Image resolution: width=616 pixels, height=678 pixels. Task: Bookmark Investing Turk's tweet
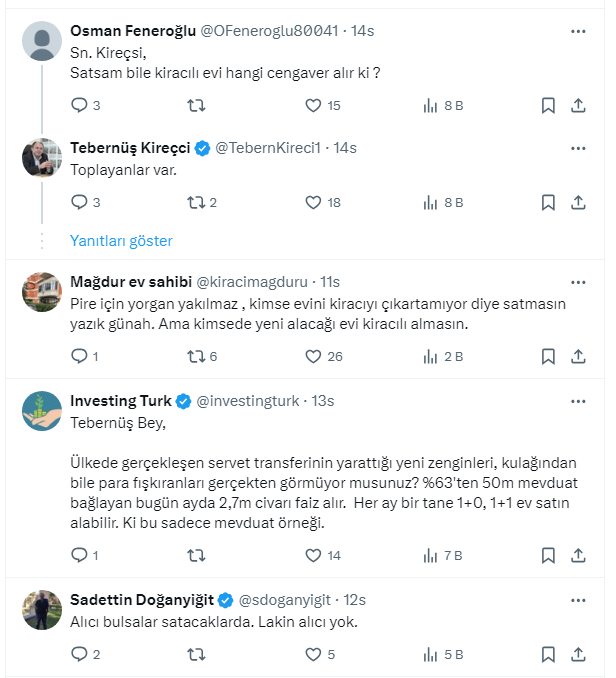click(x=548, y=555)
